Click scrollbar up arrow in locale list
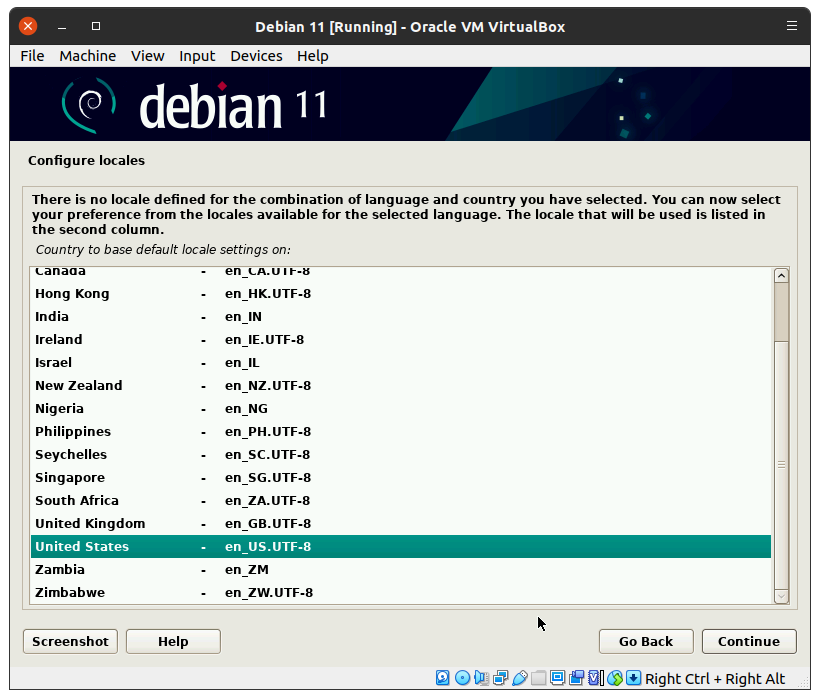820x699 pixels. click(x=781, y=276)
